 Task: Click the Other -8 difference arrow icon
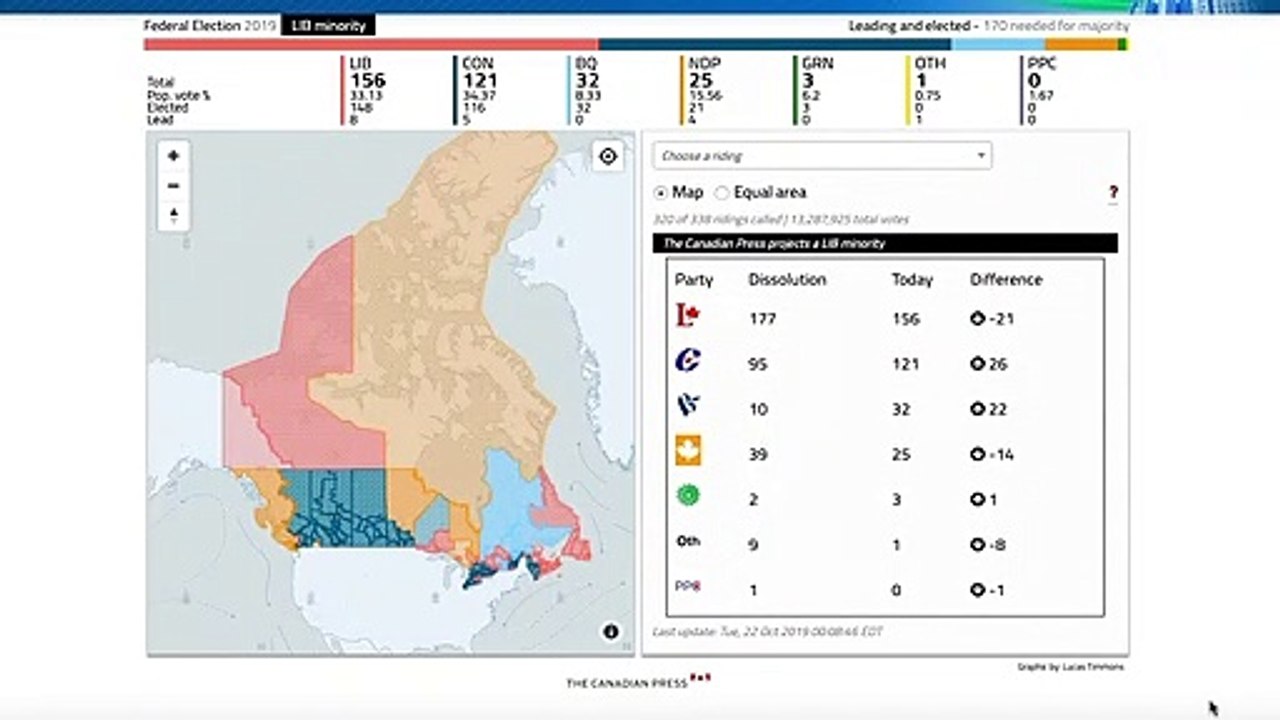click(x=977, y=545)
